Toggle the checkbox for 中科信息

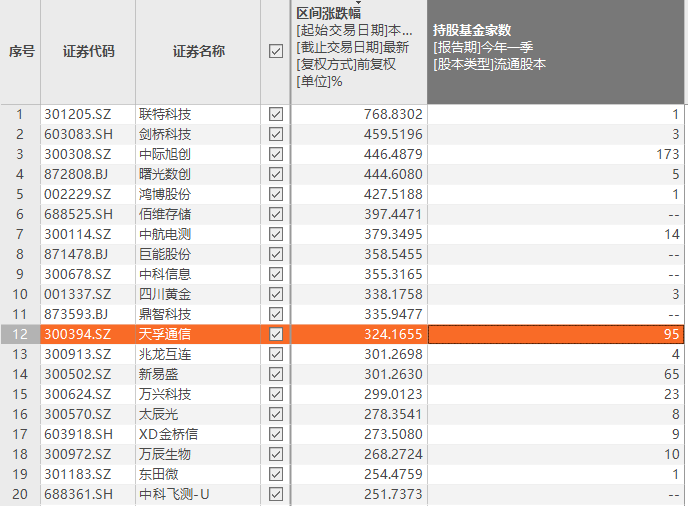click(x=276, y=274)
